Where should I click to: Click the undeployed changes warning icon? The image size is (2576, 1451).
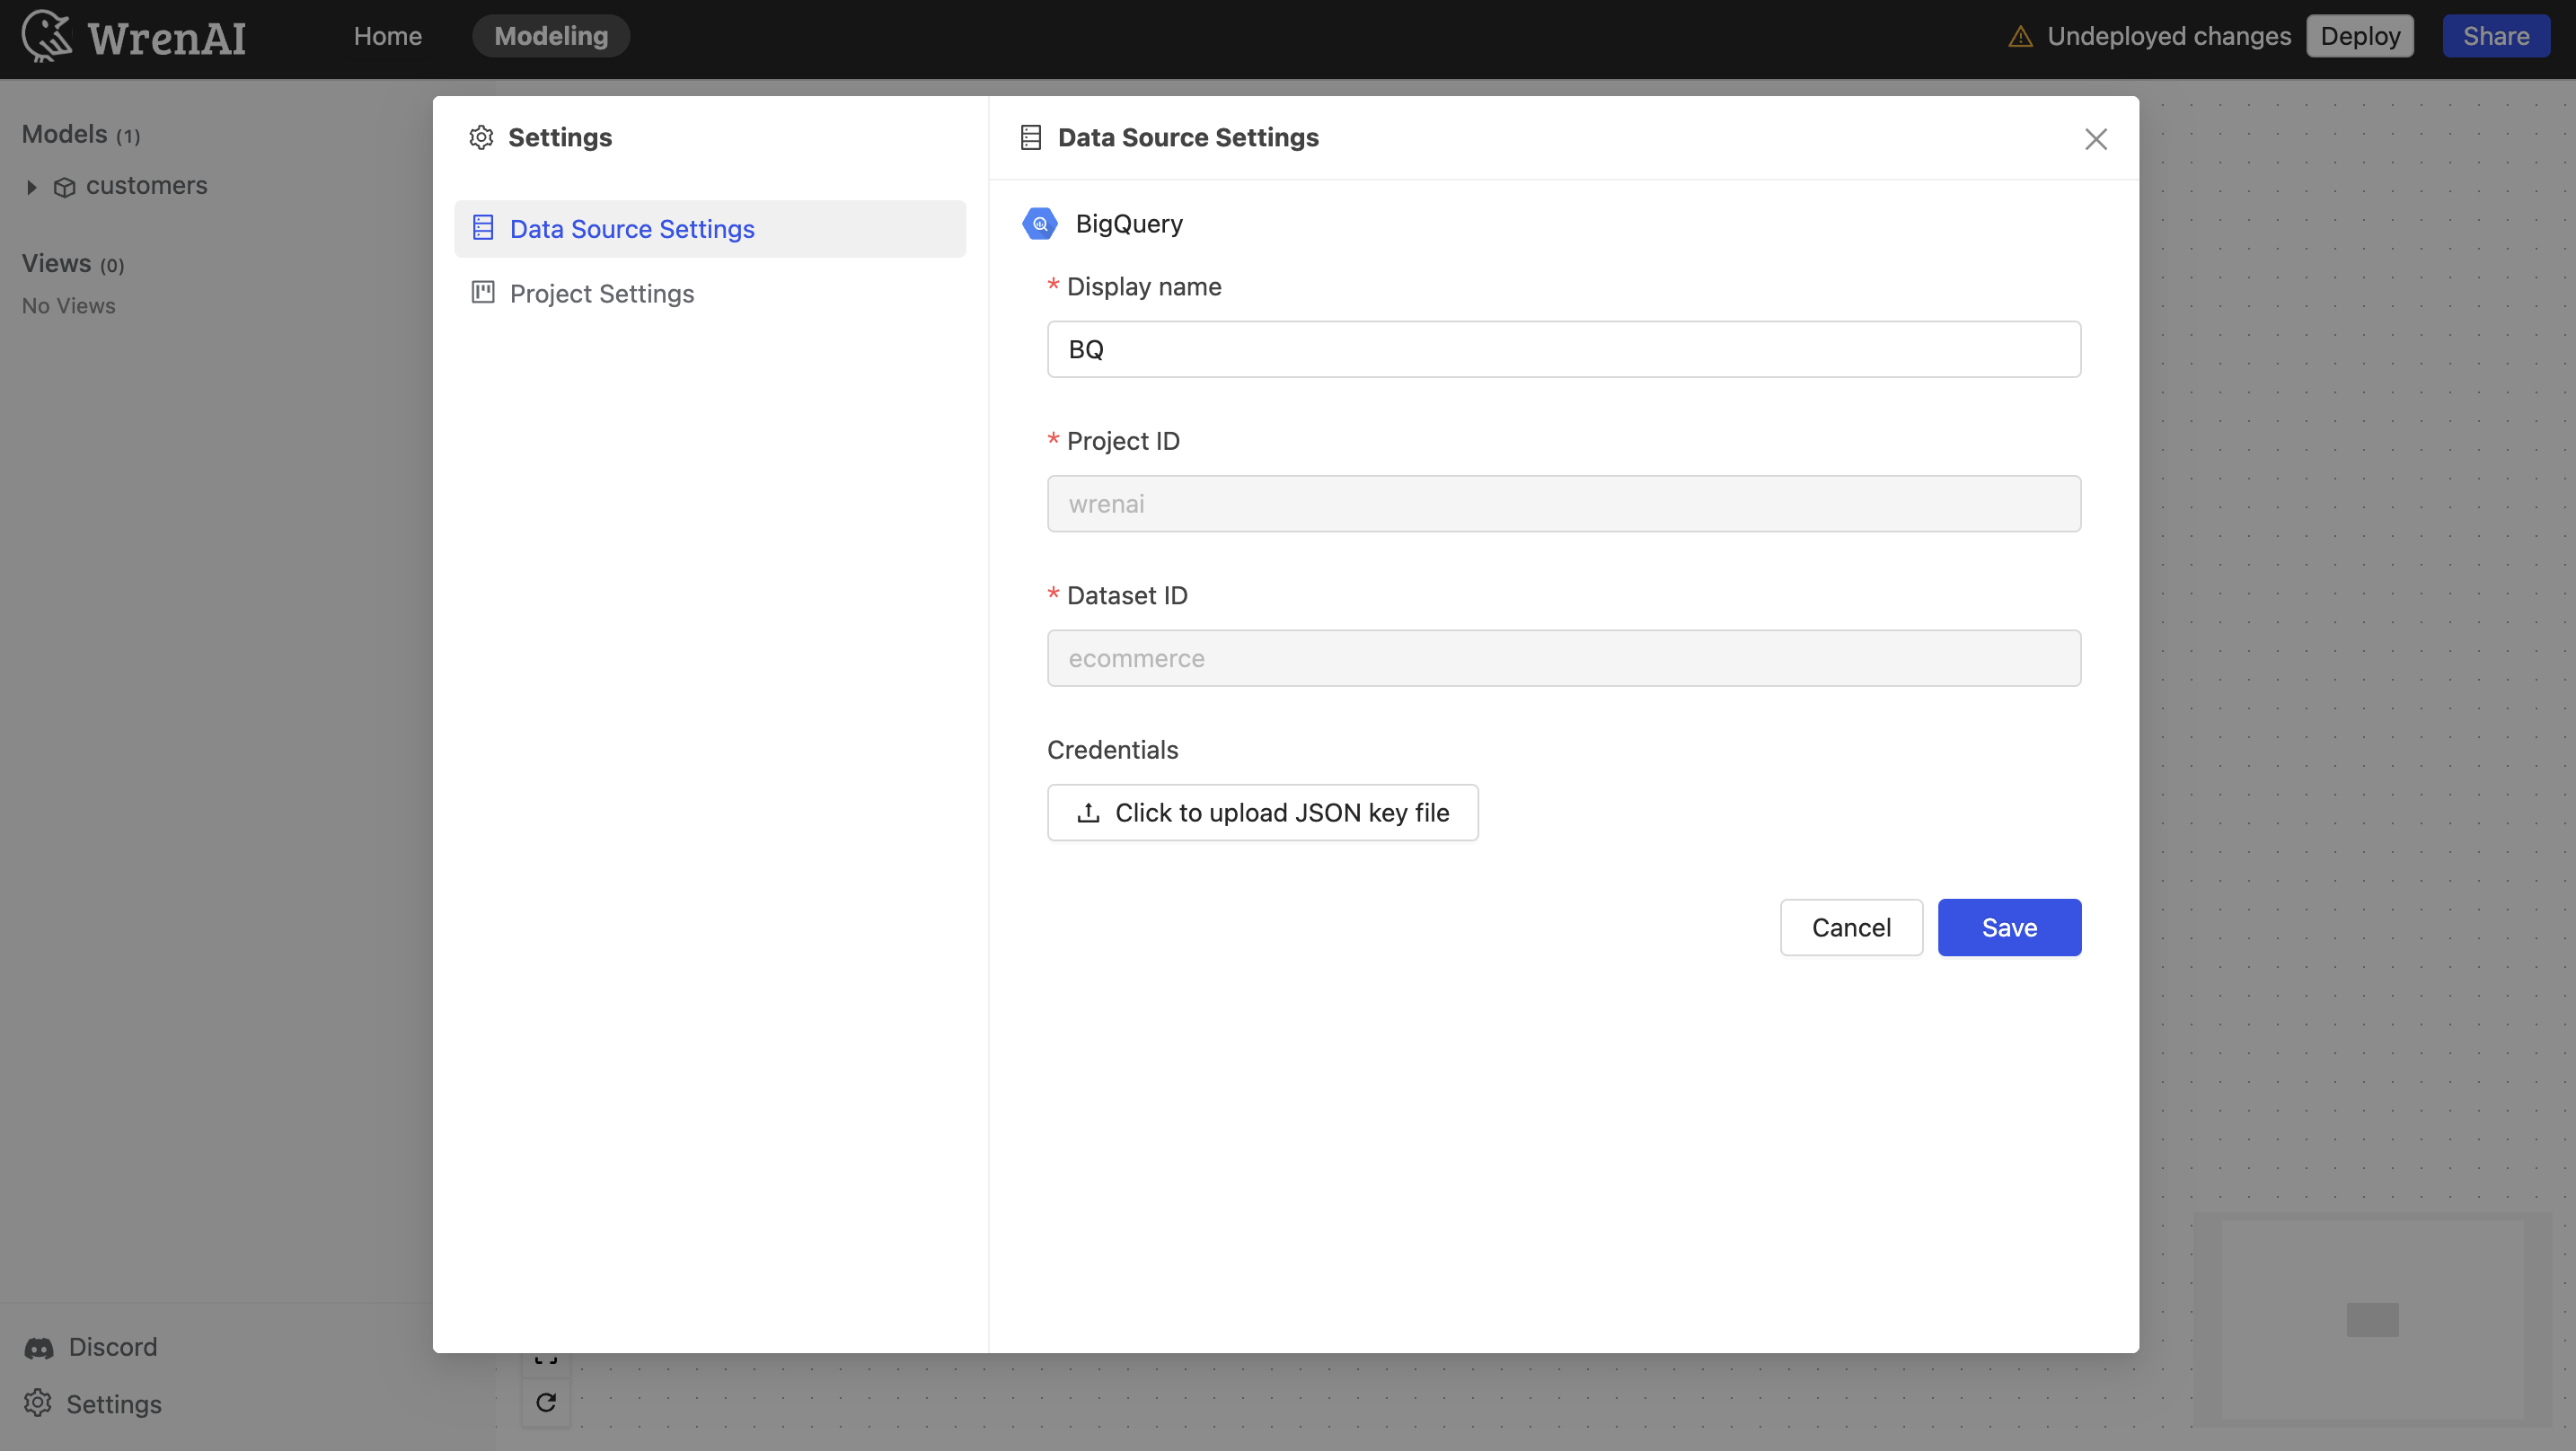click(x=2021, y=37)
